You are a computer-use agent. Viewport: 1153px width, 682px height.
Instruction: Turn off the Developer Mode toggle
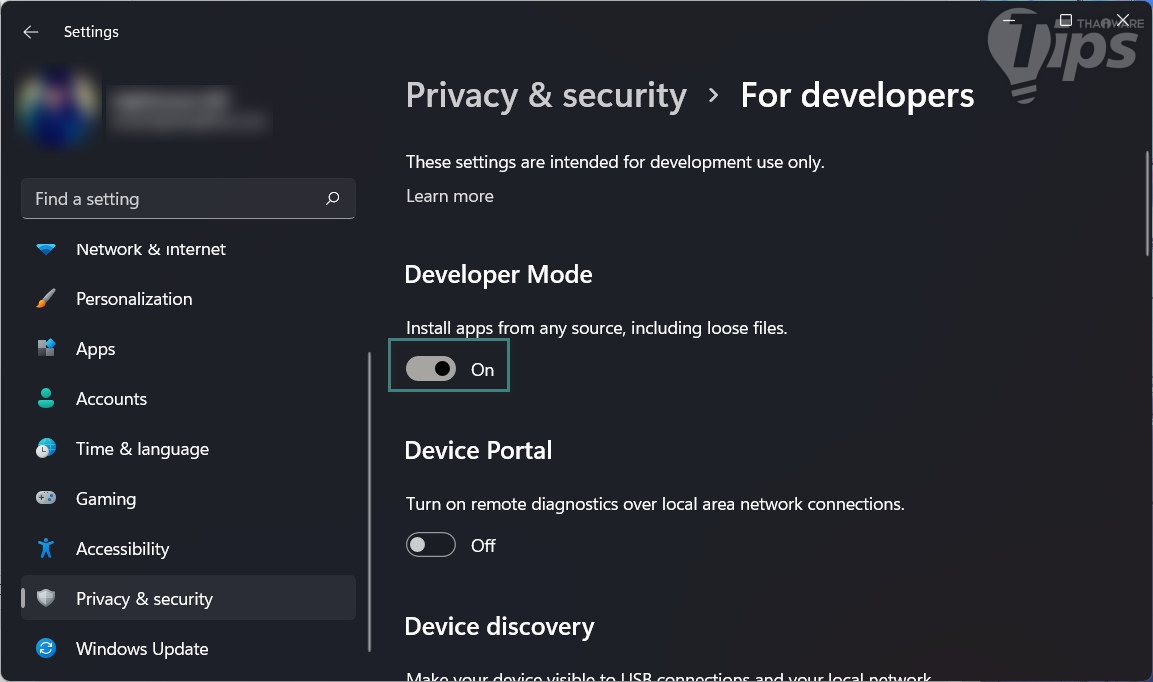pos(431,369)
